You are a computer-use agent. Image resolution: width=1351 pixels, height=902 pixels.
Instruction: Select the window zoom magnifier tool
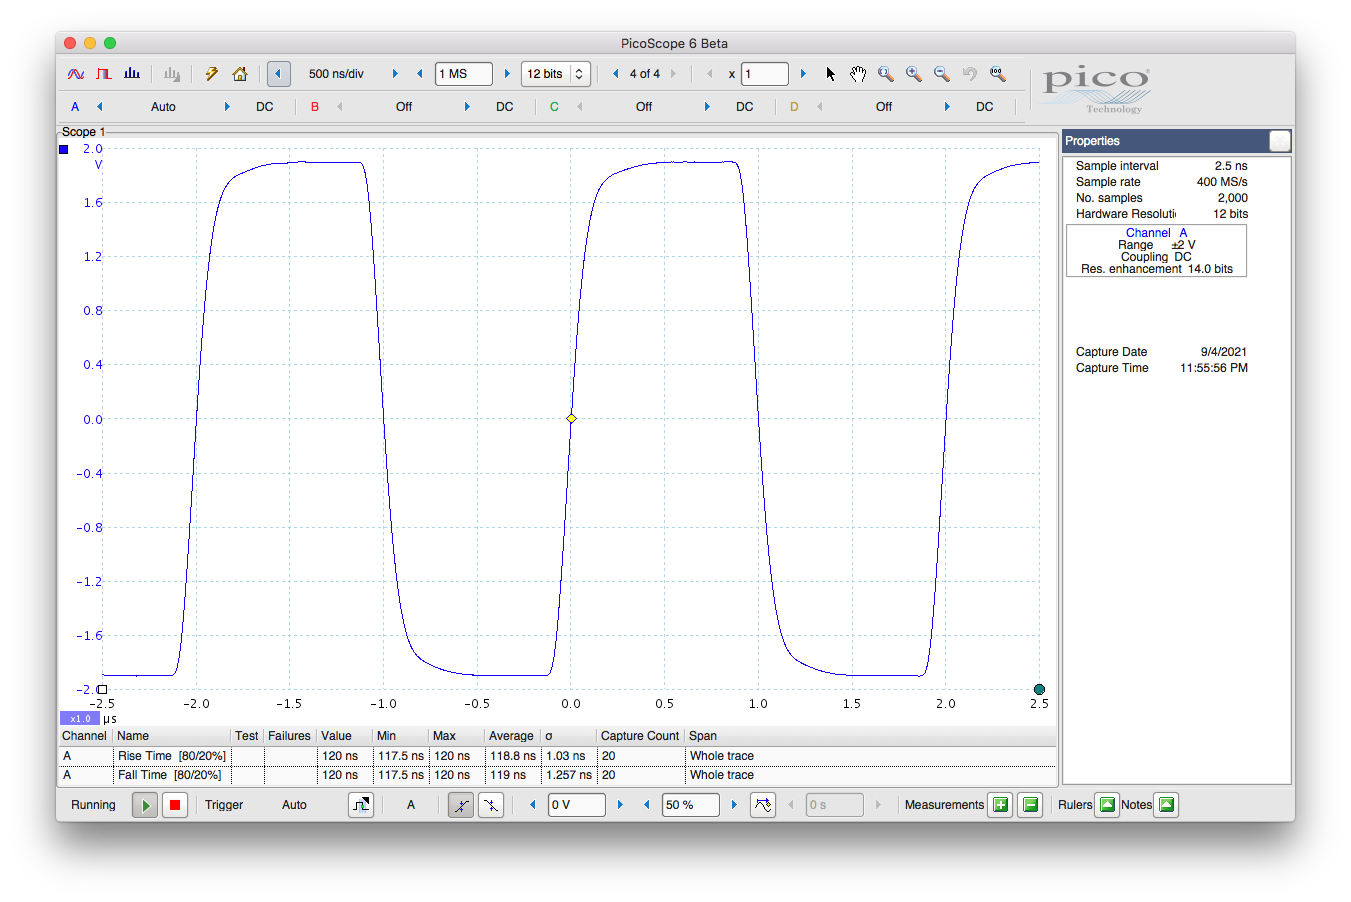pyautogui.click(x=886, y=74)
